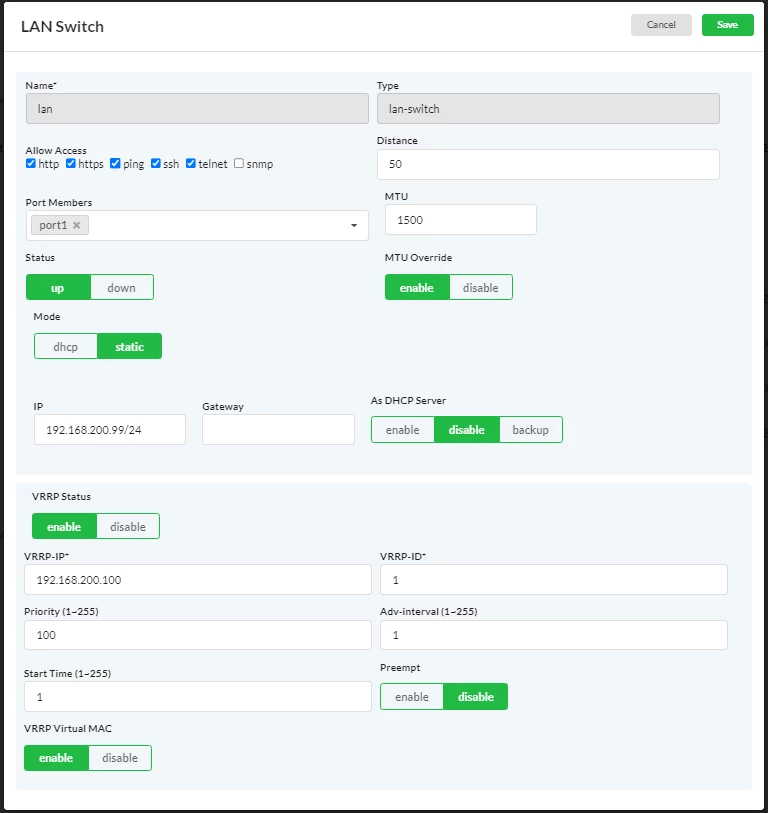The image size is (768, 813).
Task: Switch Mode to dhcp
Action: point(66,346)
